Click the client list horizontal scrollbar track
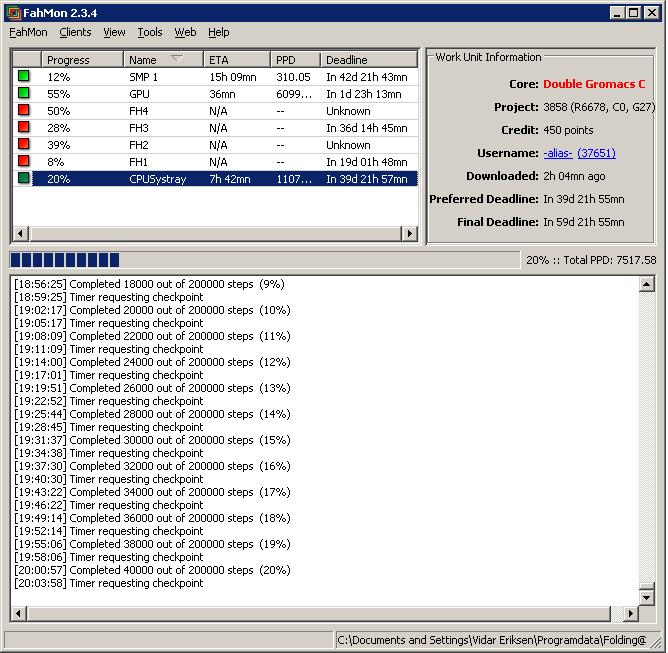The image size is (668, 653). click(215, 233)
